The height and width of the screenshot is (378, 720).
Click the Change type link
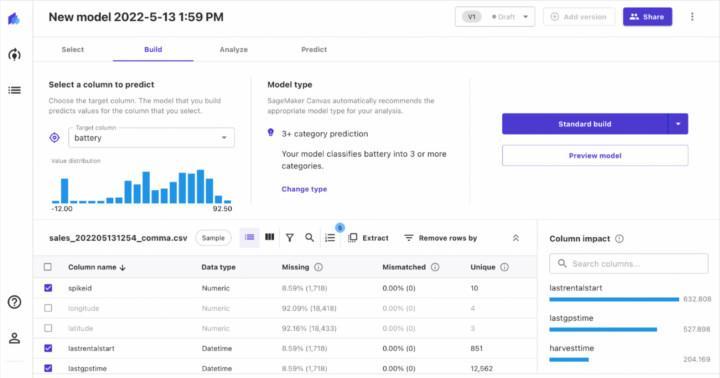coord(304,189)
